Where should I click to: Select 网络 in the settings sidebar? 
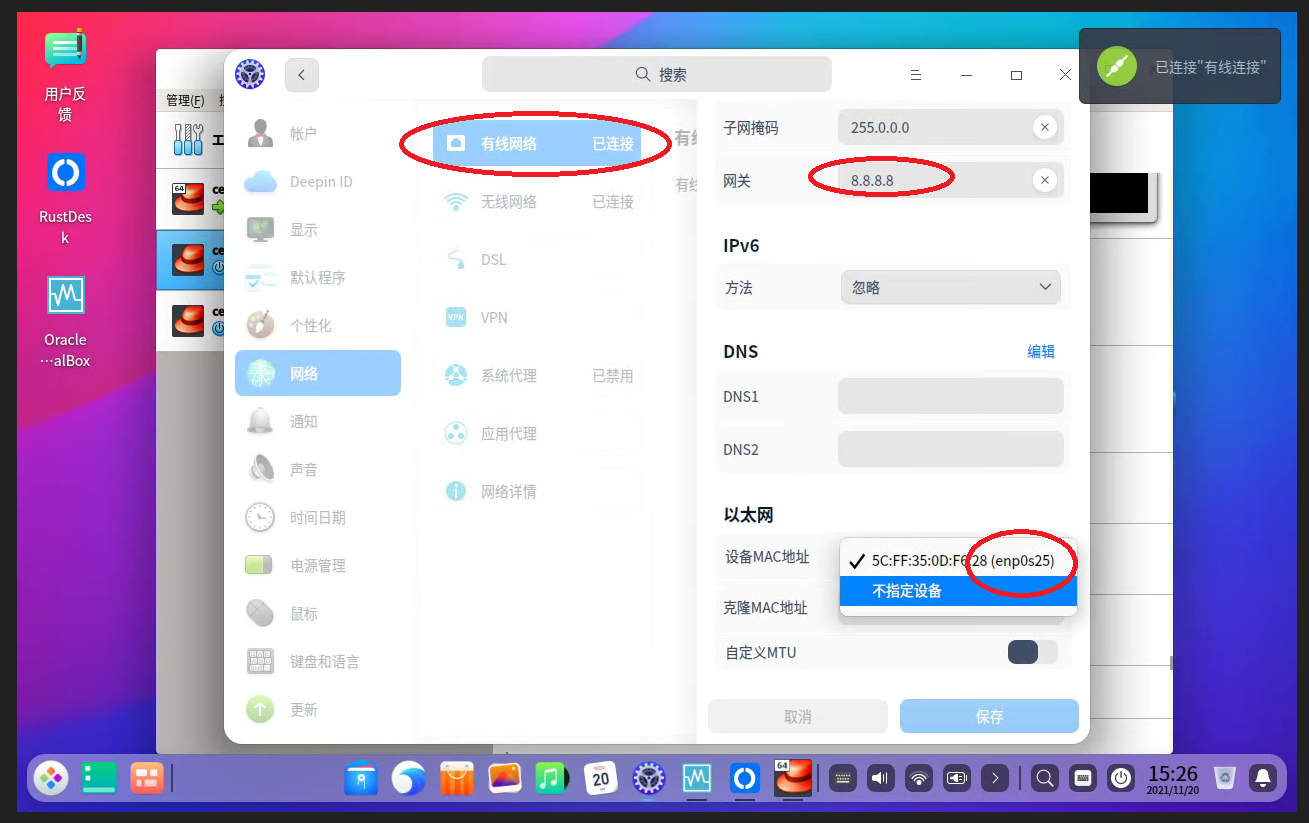318,373
